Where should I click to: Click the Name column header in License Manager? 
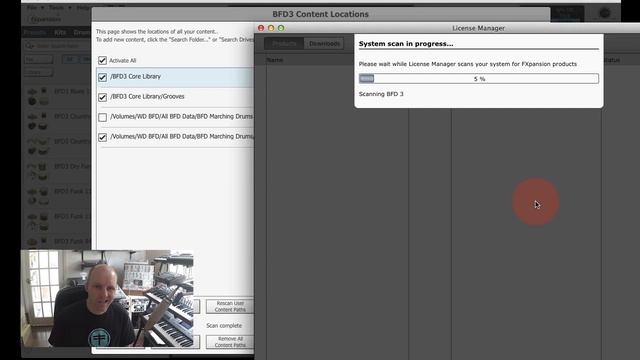point(275,60)
